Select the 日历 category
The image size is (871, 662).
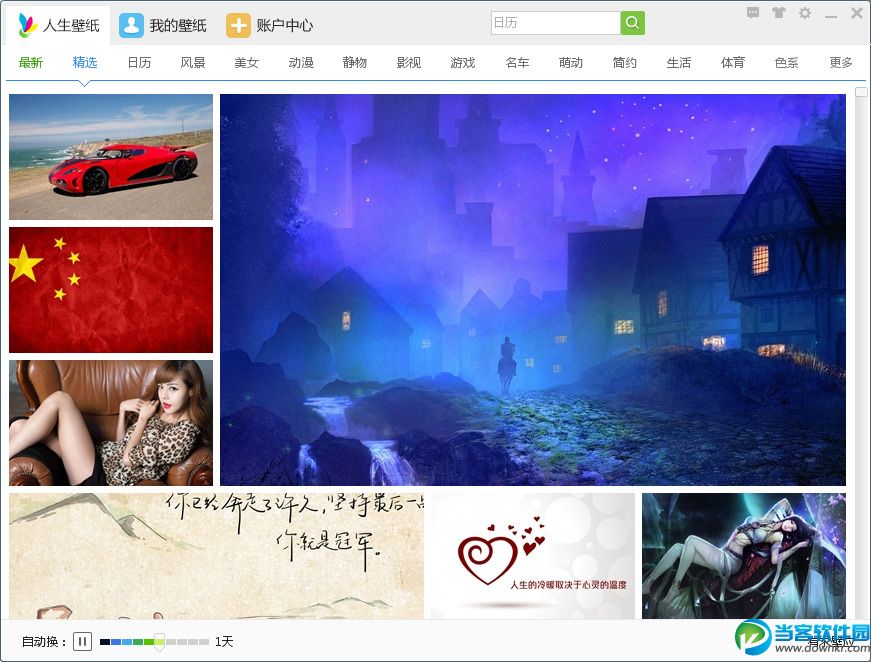139,63
